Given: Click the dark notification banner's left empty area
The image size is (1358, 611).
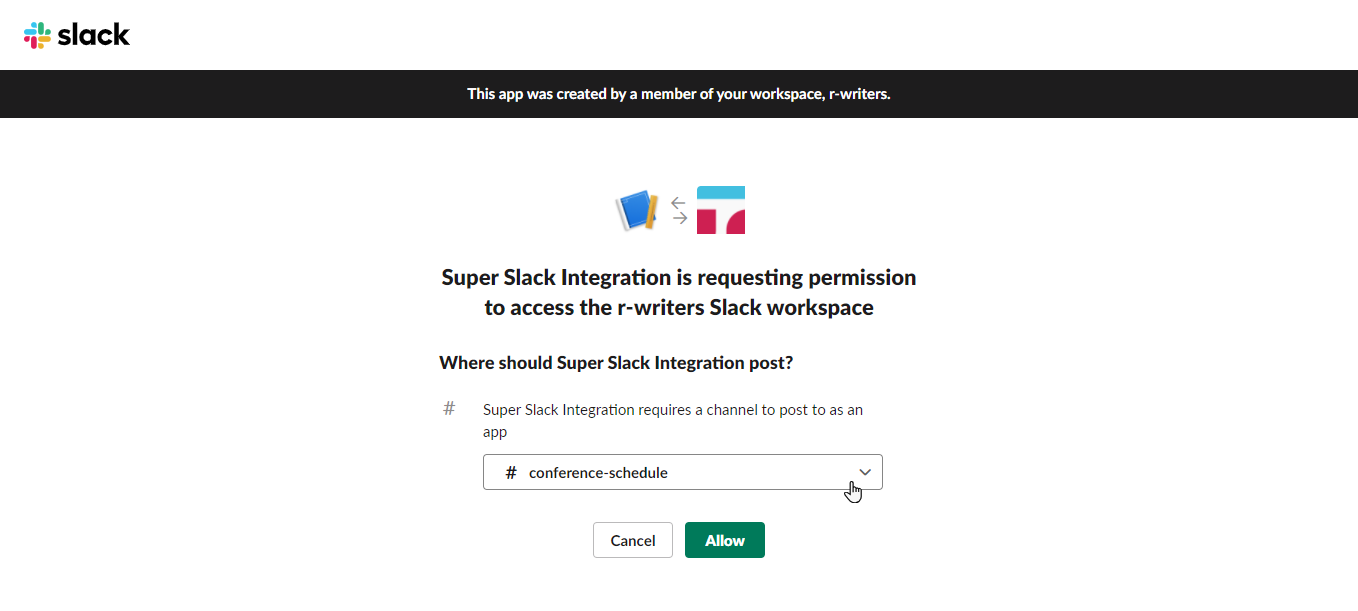Looking at the screenshot, I should point(200,94).
